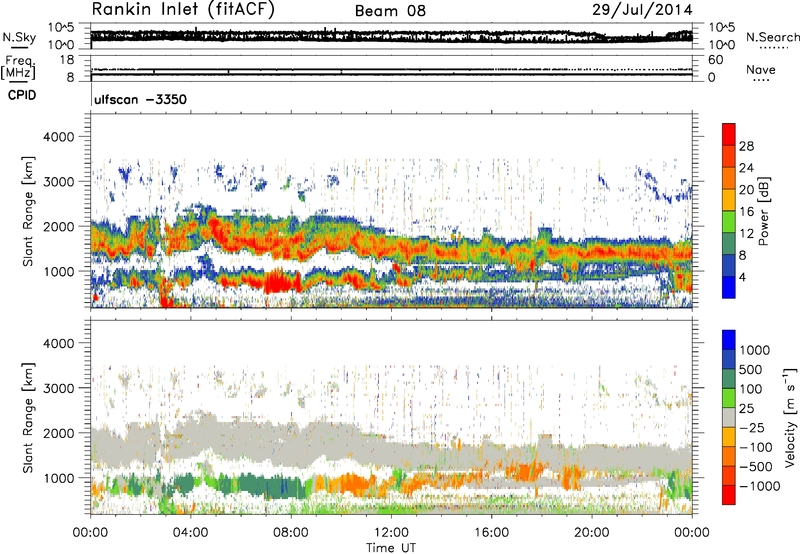Click the '18' frequency axis tick label
Screen dimensions: 800x554
click(67, 60)
